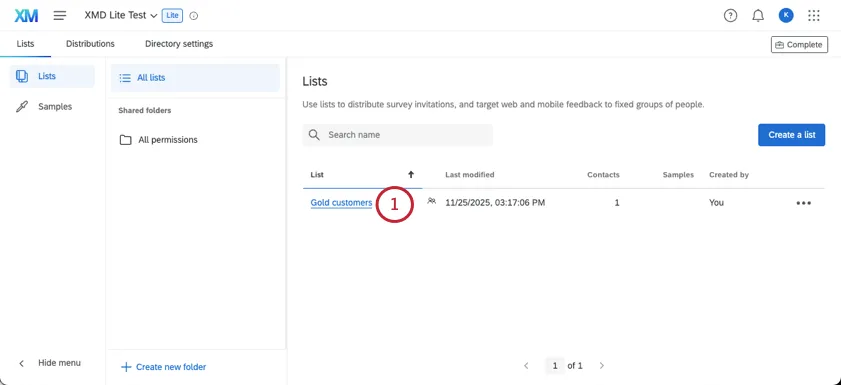
Task: Open the K user account avatar
Action: tap(786, 16)
